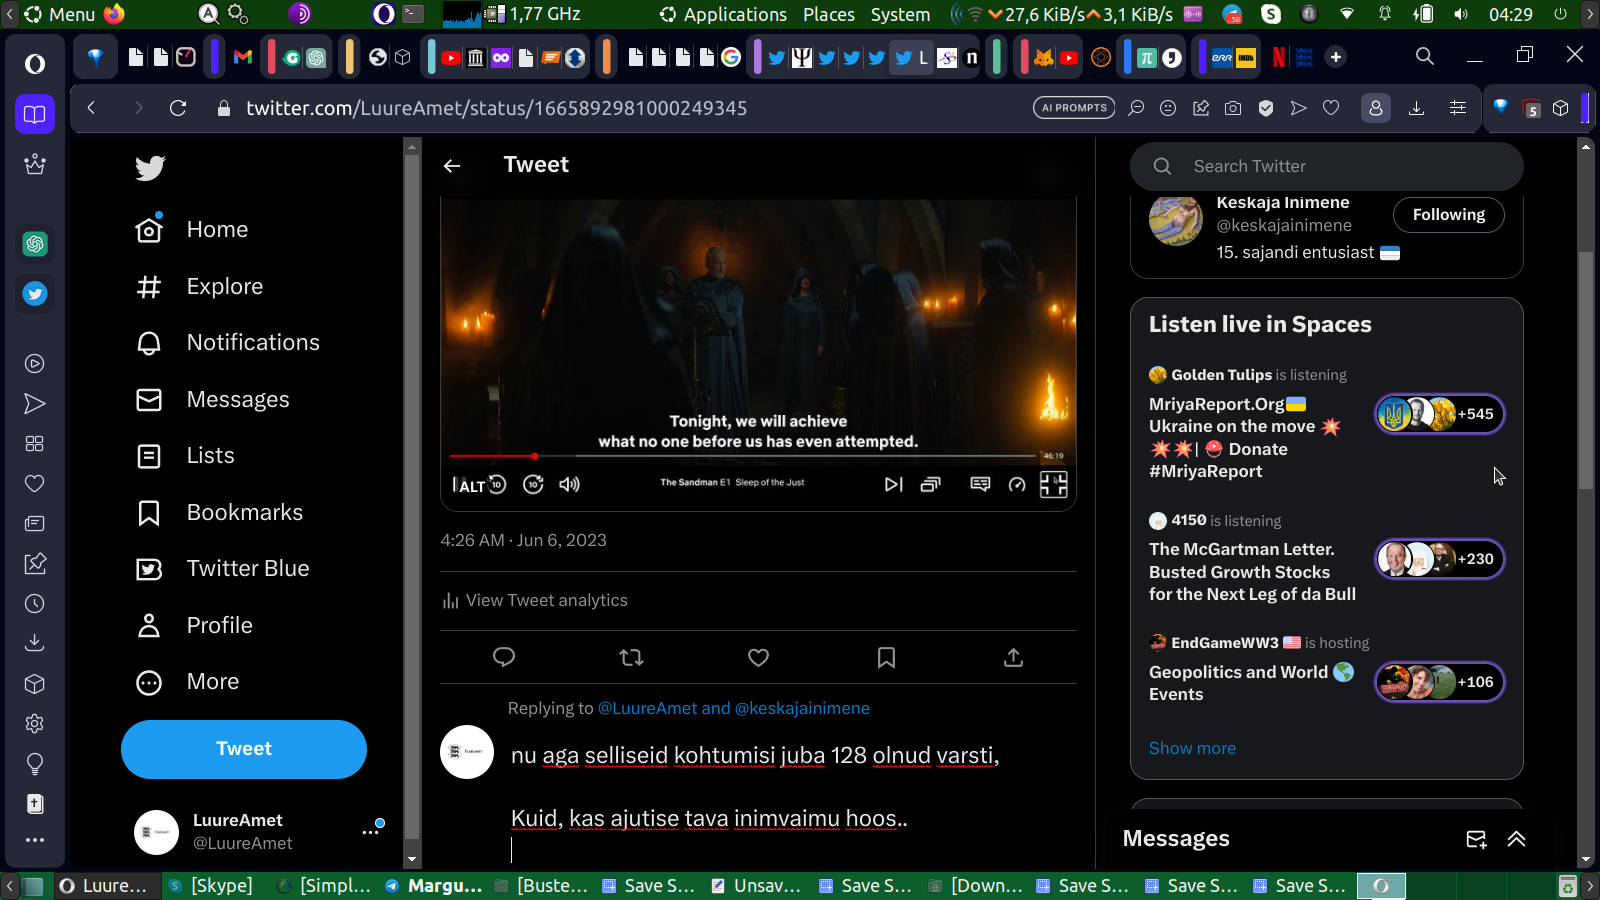Switch to the Skype taskbar window

click(x=210, y=886)
